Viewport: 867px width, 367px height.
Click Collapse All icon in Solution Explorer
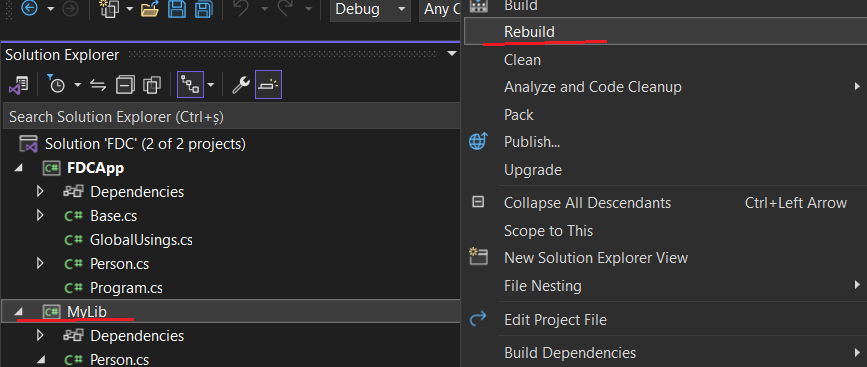click(x=126, y=85)
